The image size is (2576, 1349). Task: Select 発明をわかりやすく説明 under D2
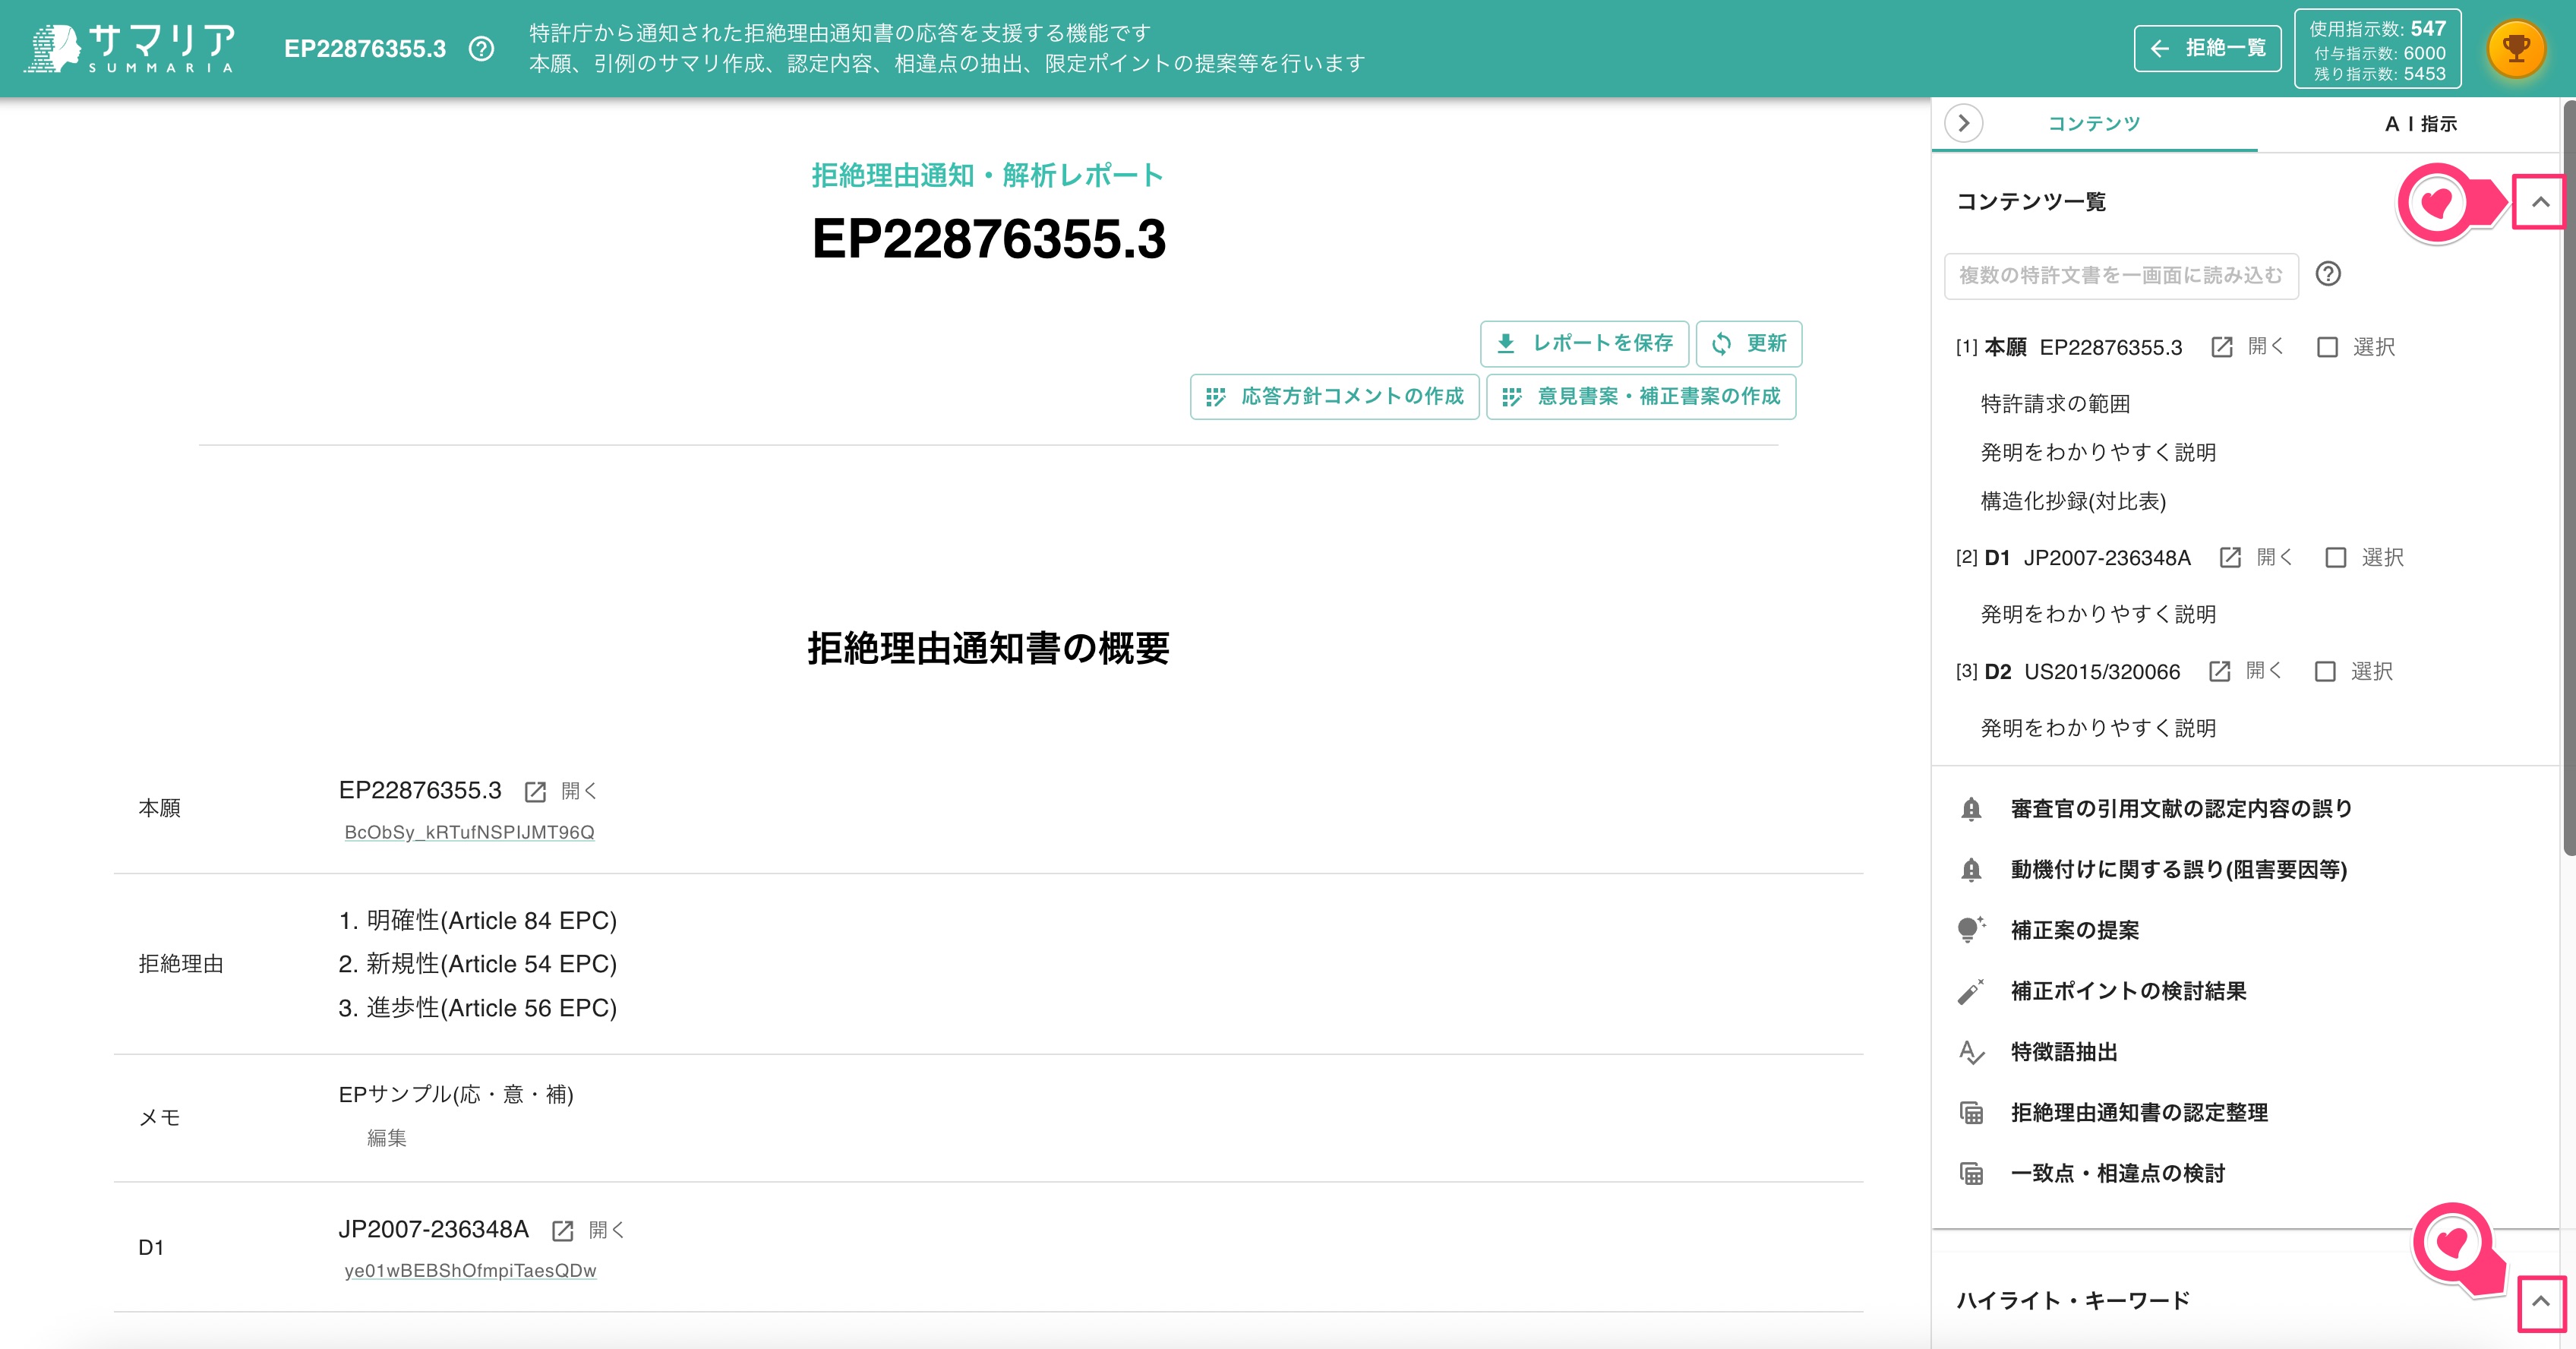(x=2098, y=728)
